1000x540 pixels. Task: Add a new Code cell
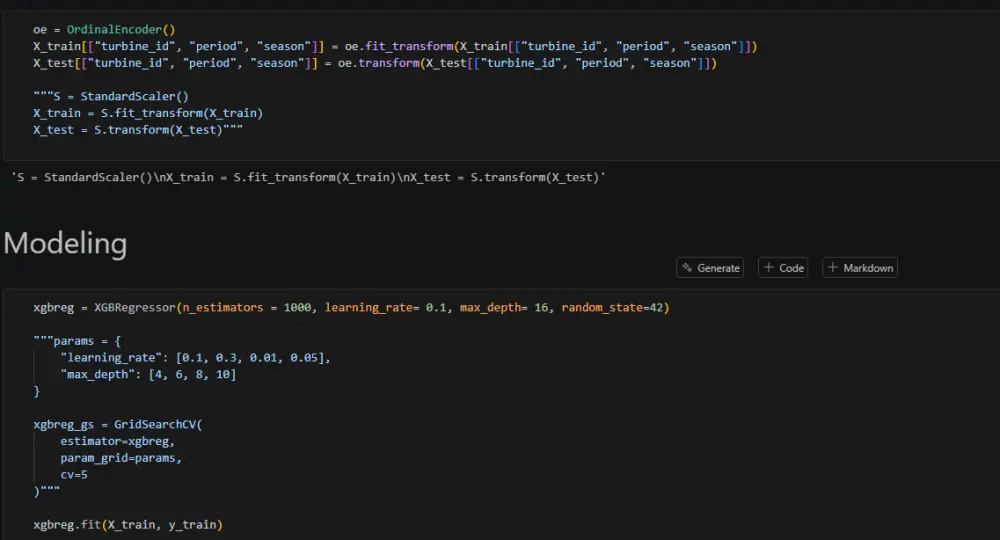pyautogui.click(x=783, y=268)
